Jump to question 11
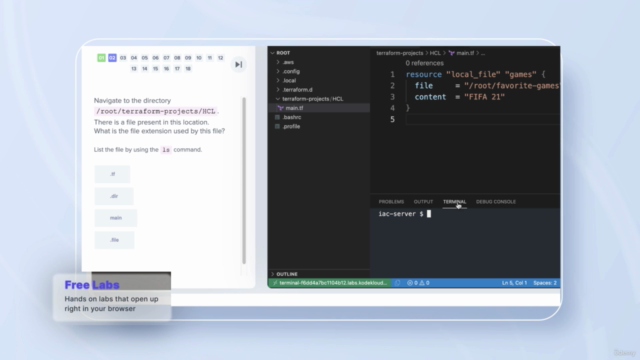This screenshot has width=640, height=360. pos(210,58)
